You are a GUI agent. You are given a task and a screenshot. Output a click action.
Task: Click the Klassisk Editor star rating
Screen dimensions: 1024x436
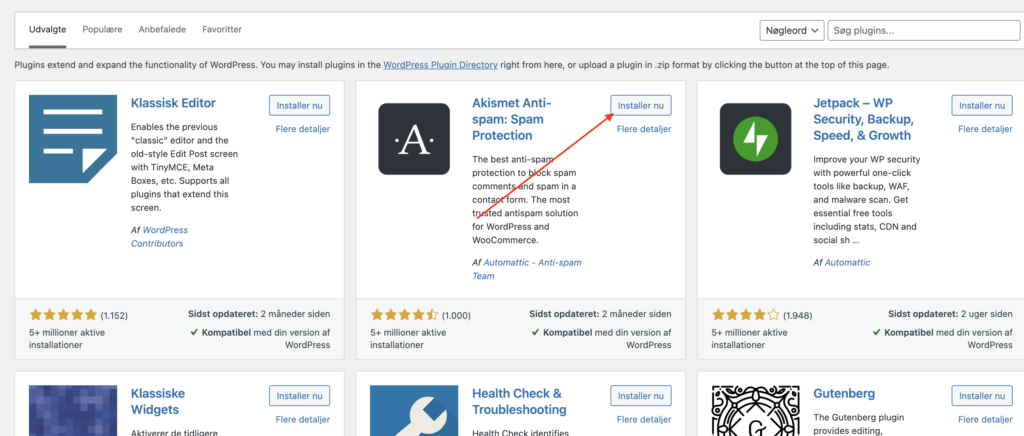pos(63,315)
